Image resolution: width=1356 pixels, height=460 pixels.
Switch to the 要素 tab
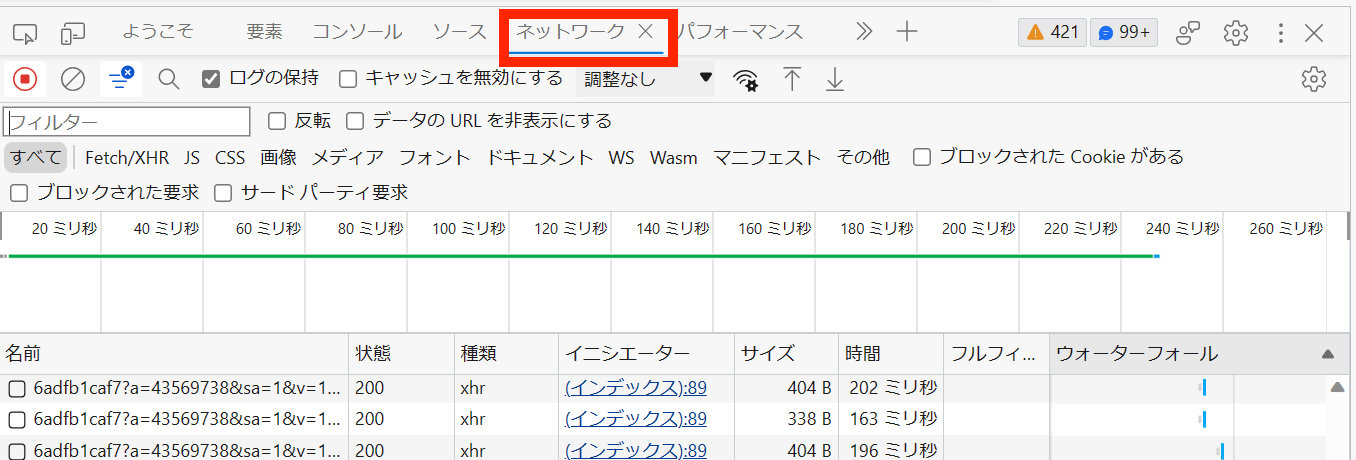tap(264, 31)
